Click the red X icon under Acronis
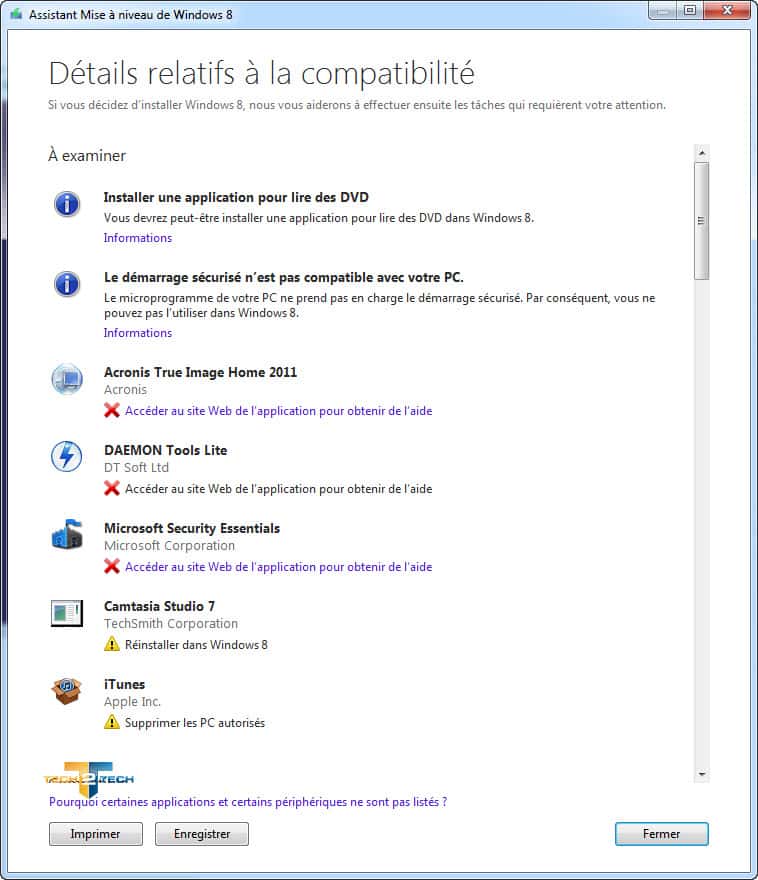 pyautogui.click(x=112, y=411)
